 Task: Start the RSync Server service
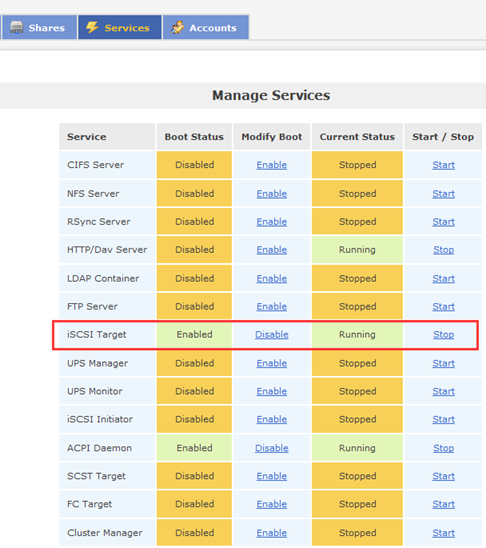coord(443,222)
